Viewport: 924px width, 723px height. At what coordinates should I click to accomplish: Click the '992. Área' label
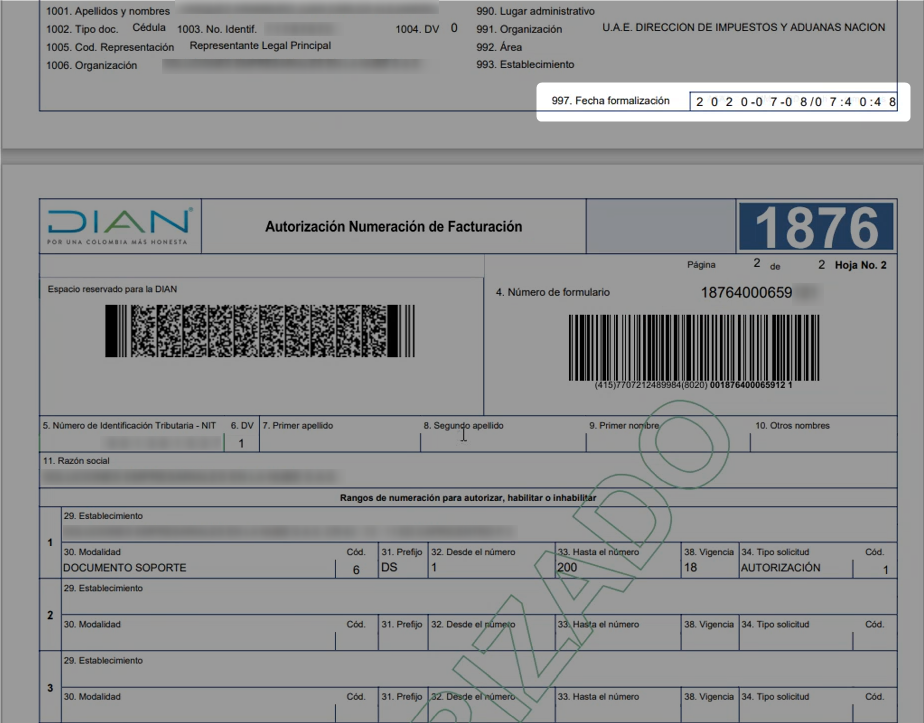499,47
